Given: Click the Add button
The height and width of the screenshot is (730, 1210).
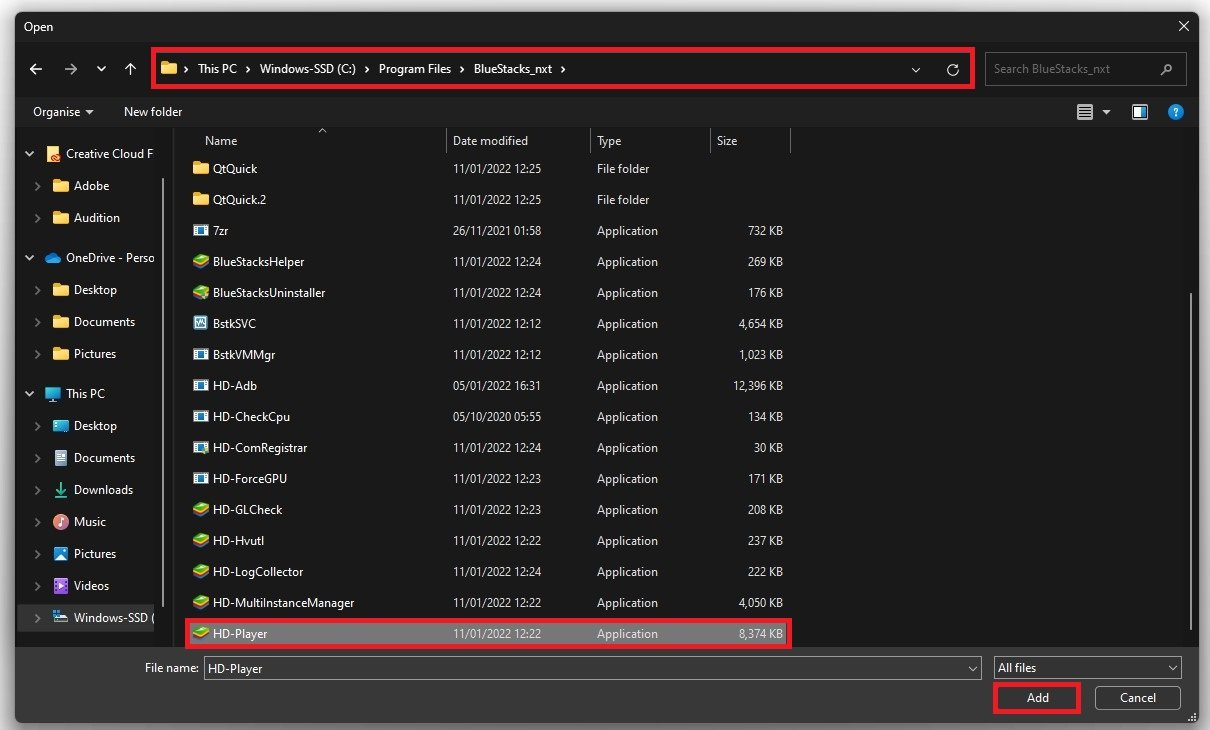Looking at the screenshot, I should click(x=1037, y=698).
